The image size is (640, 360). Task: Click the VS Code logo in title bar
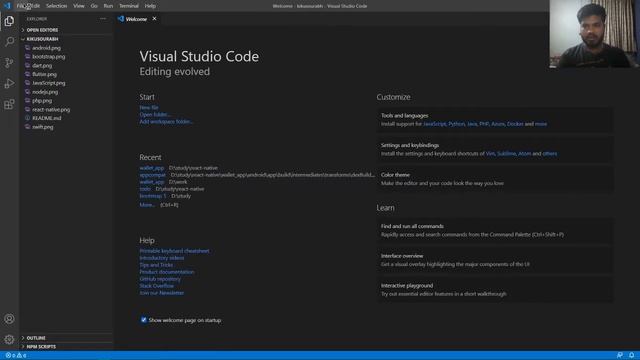[x=7, y=6]
